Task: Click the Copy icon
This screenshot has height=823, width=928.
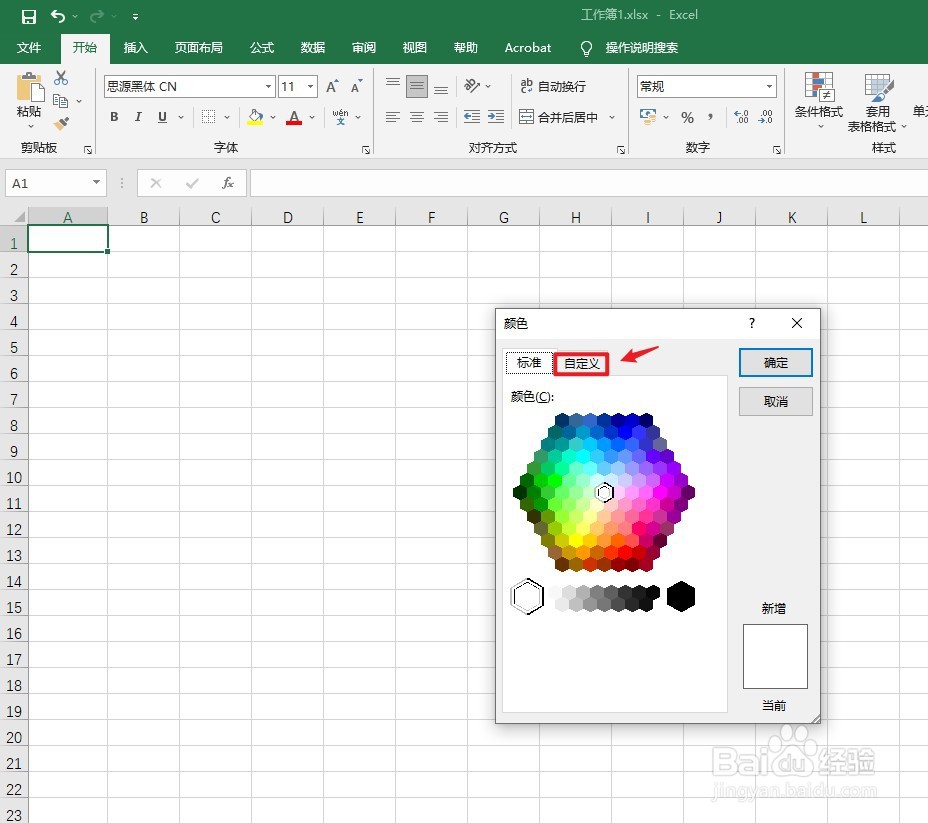Action: pos(60,101)
